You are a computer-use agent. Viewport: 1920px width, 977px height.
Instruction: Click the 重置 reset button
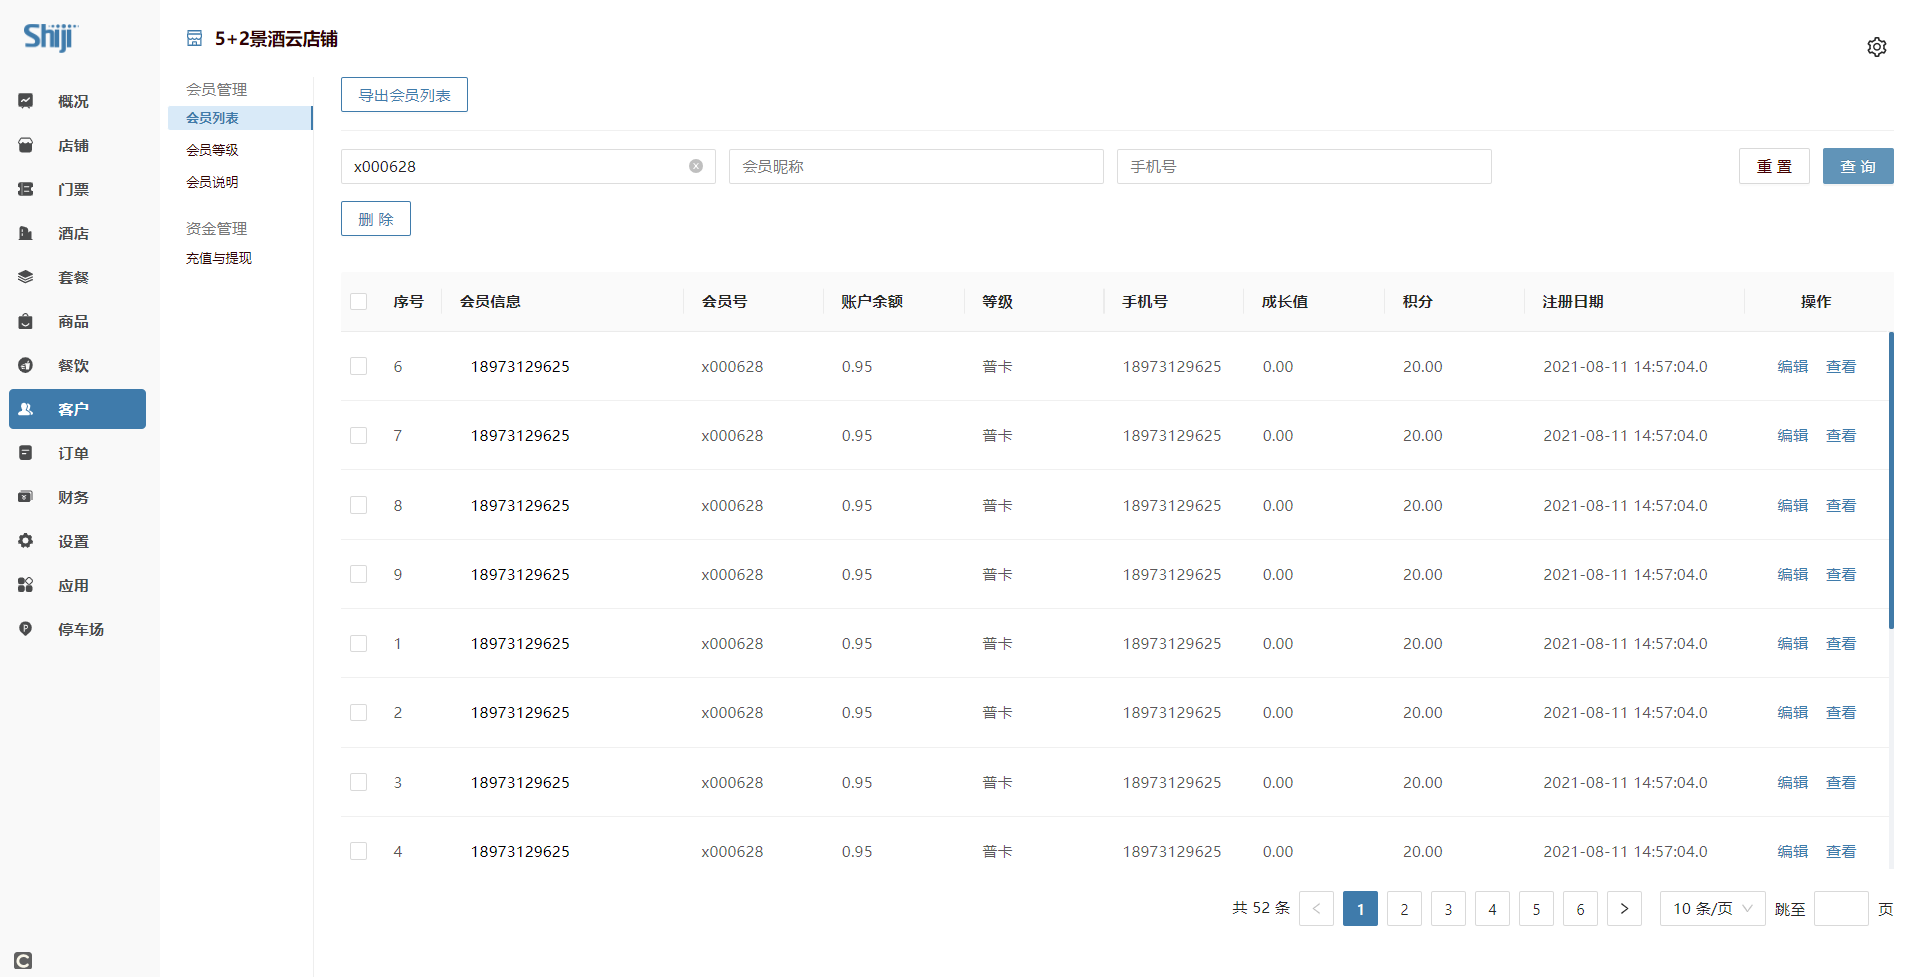[x=1774, y=166]
